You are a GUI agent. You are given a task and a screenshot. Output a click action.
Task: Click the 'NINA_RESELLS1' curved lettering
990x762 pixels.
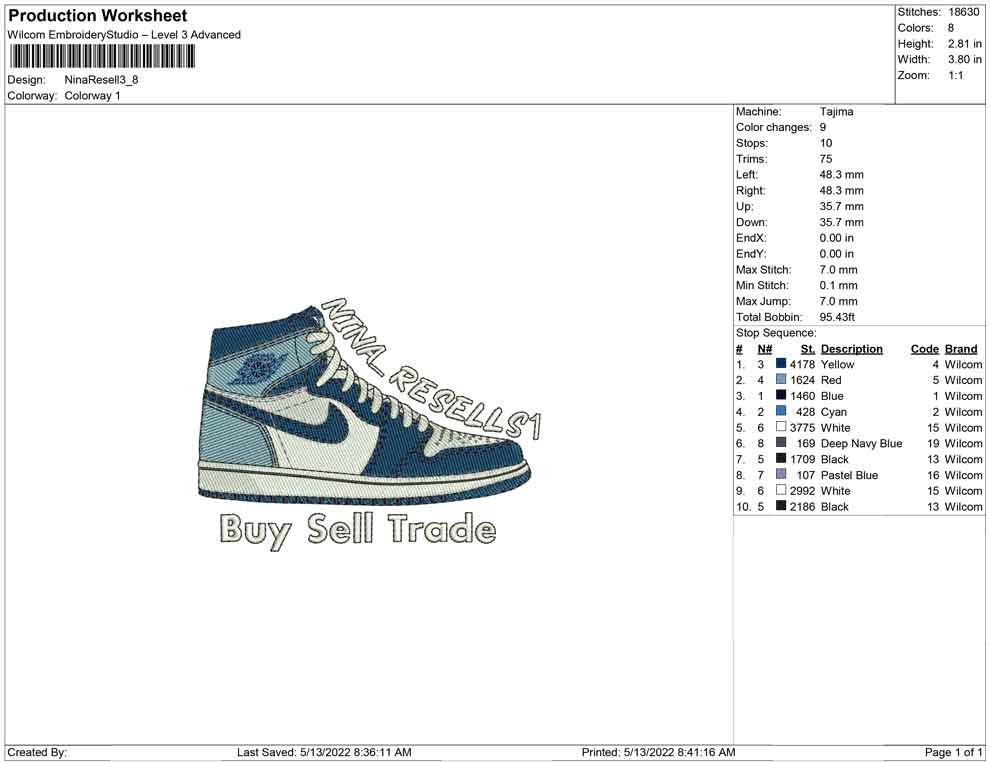tap(431, 368)
